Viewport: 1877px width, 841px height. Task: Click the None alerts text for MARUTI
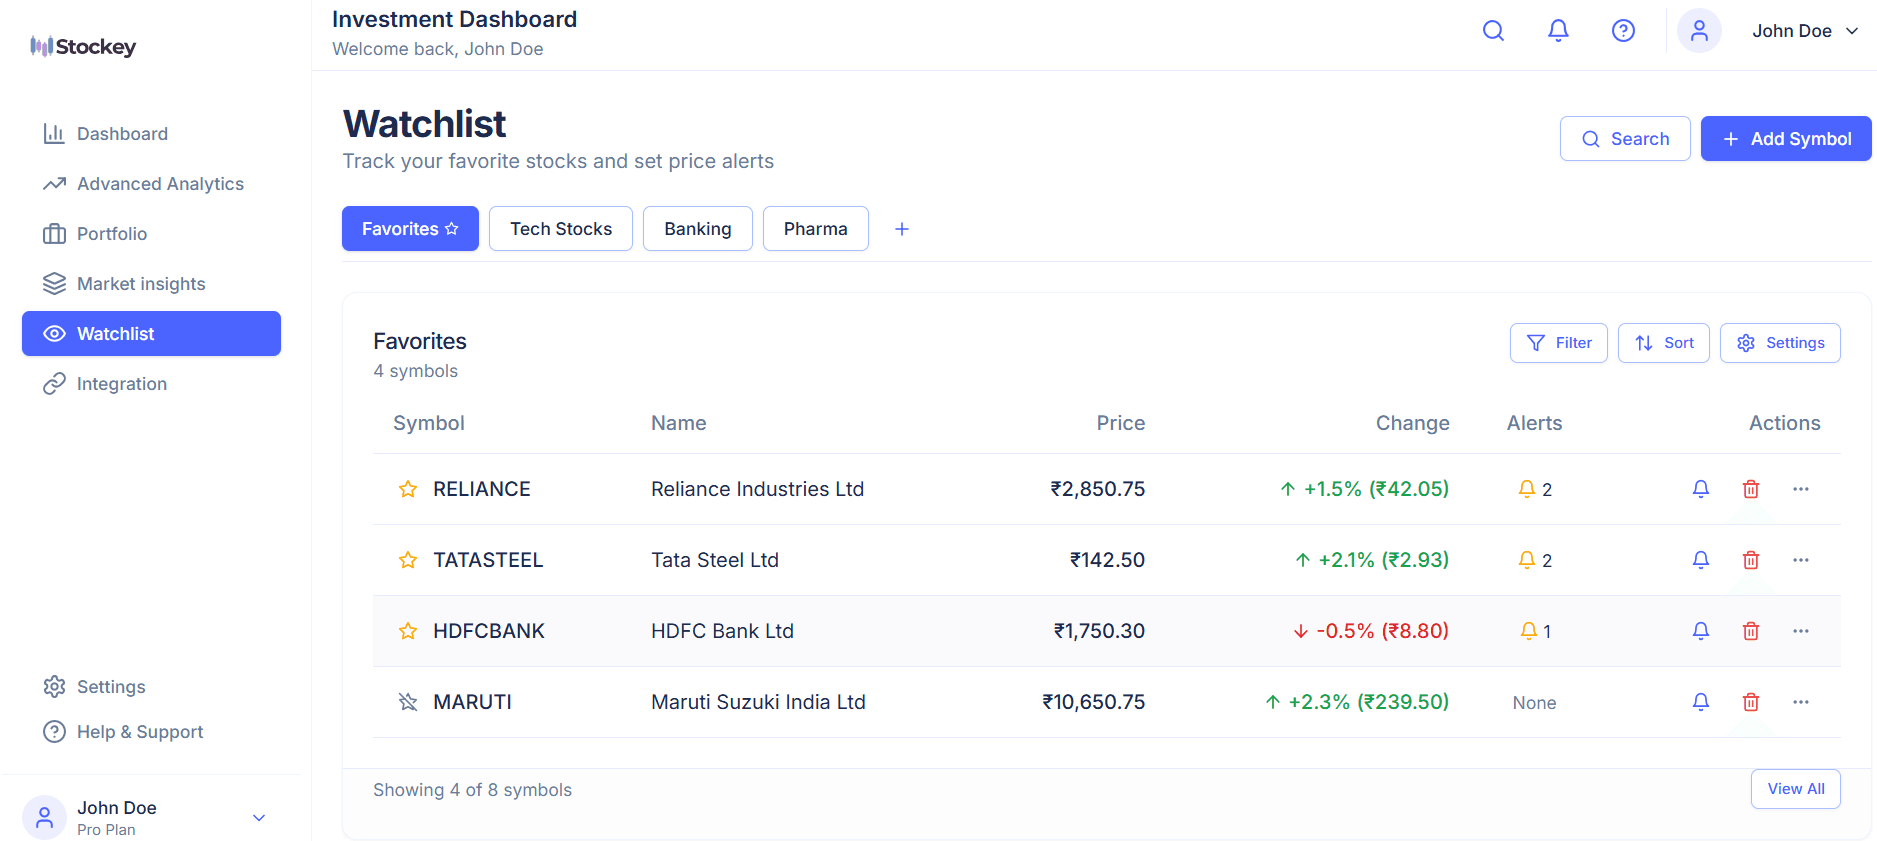(x=1535, y=703)
